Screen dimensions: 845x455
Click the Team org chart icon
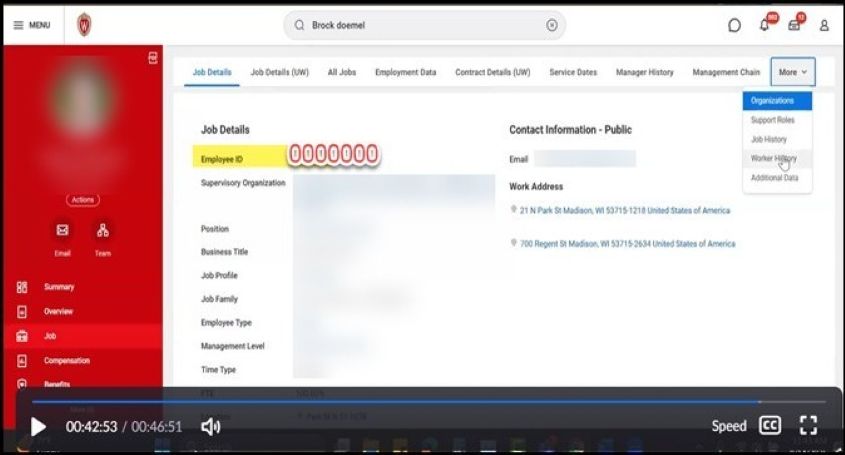click(103, 231)
